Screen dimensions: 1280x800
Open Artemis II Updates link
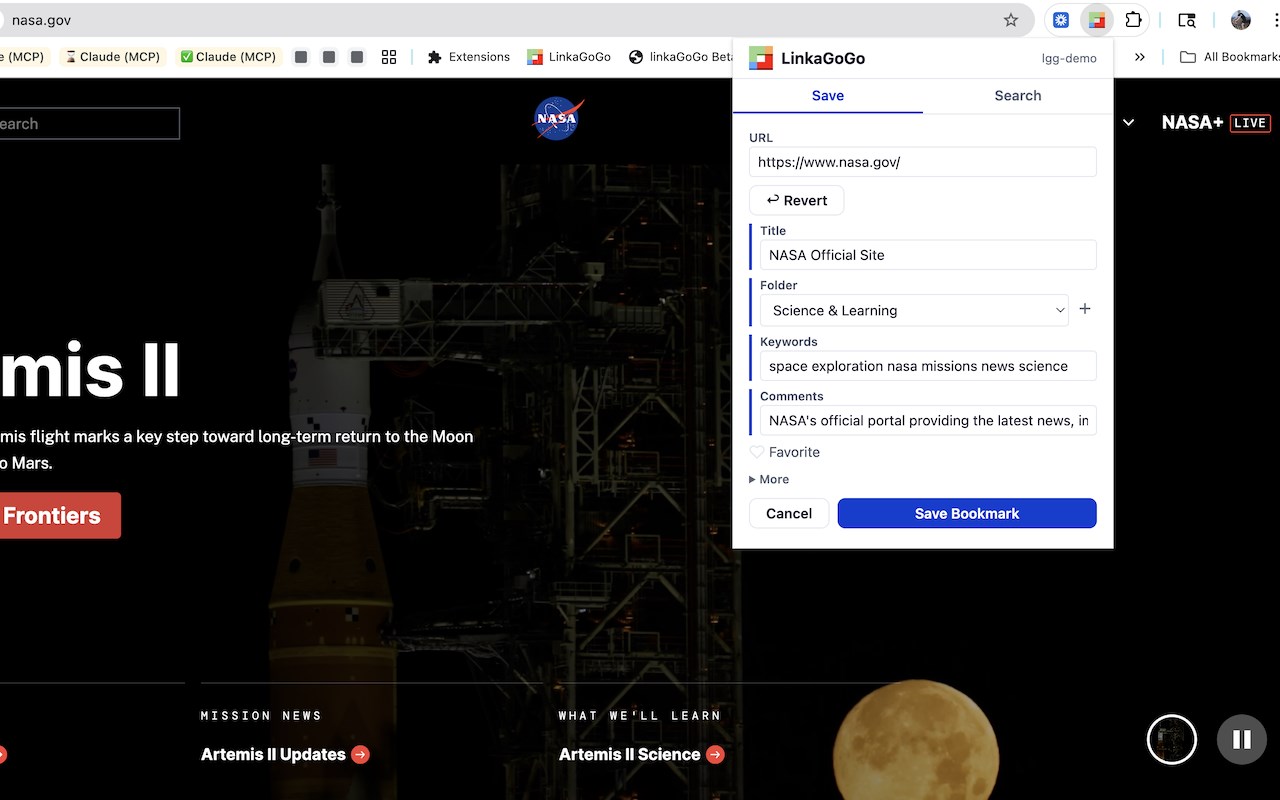click(273, 755)
